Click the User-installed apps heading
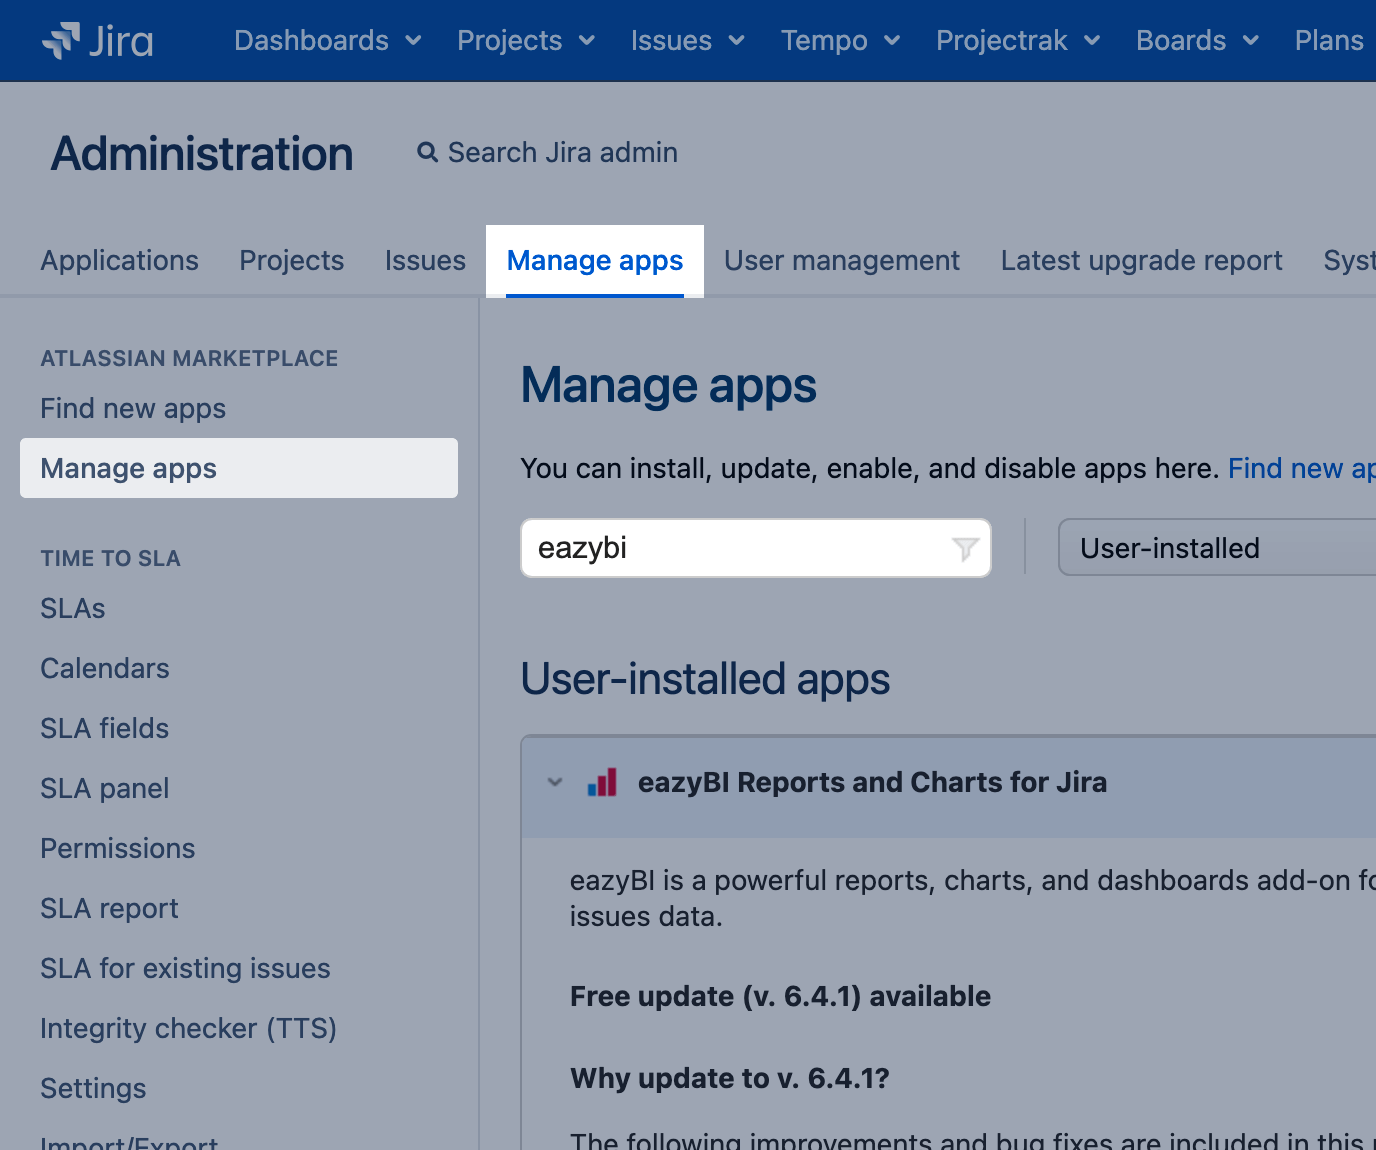This screenshot has height=1150, width=1376. [x=705, y=679]
